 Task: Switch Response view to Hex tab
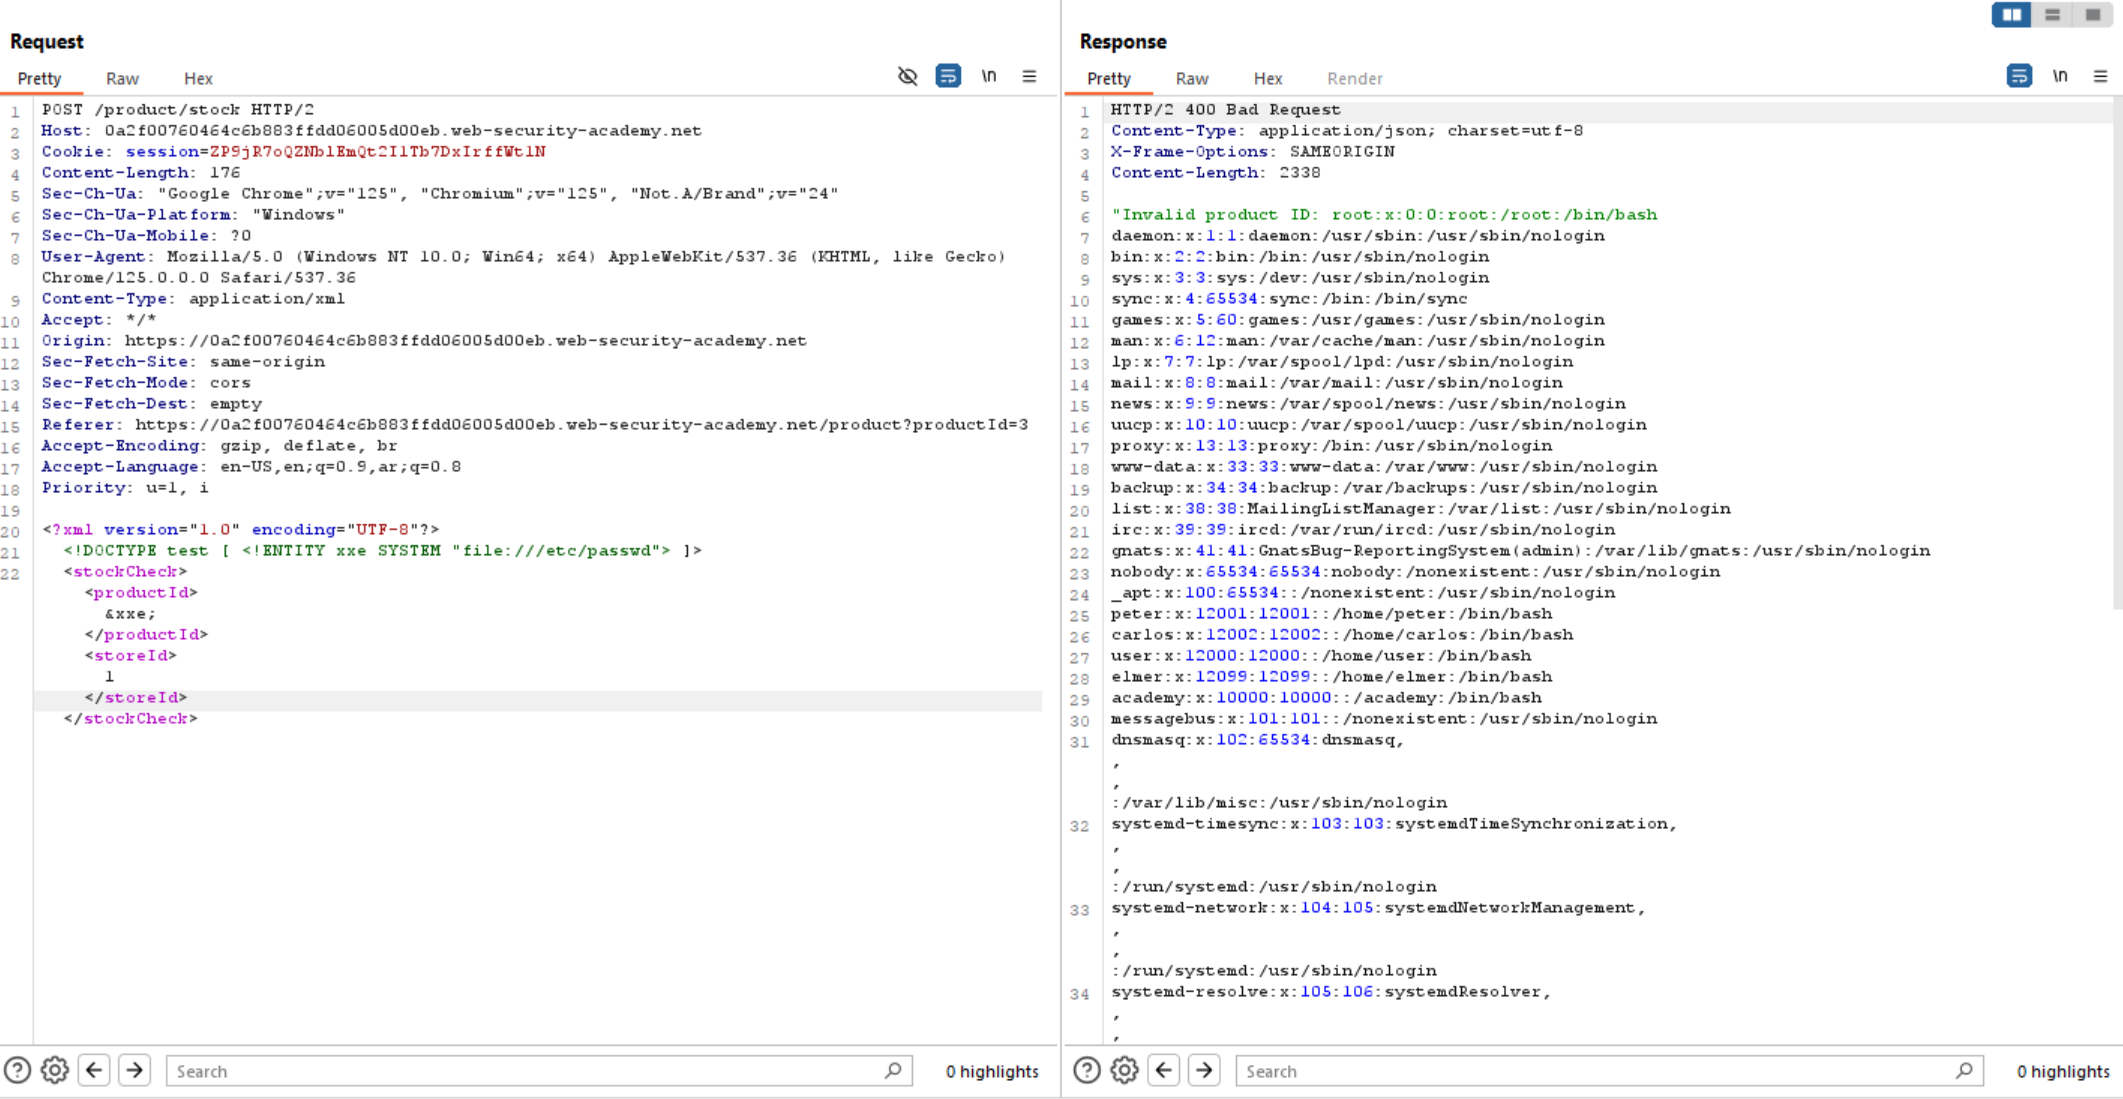[1268, 78]
